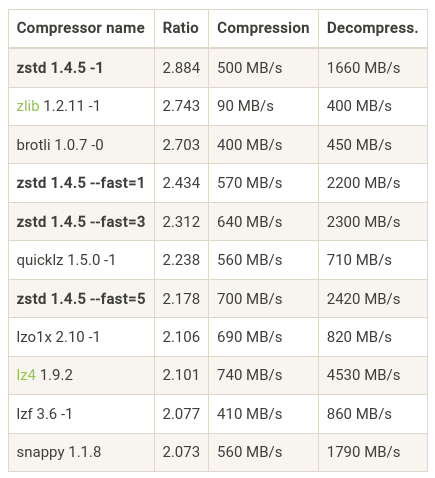Select the lzo1x 2.10 -1 cell
Screen dimensions: 435x478
81,337
